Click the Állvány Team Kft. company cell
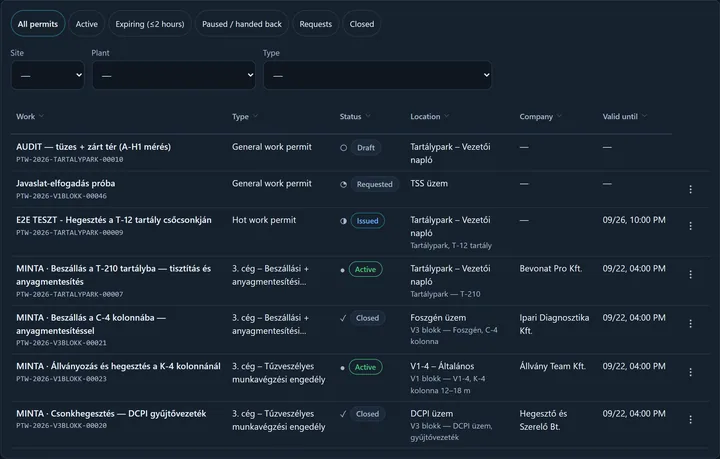 click(x=552, y=366)
